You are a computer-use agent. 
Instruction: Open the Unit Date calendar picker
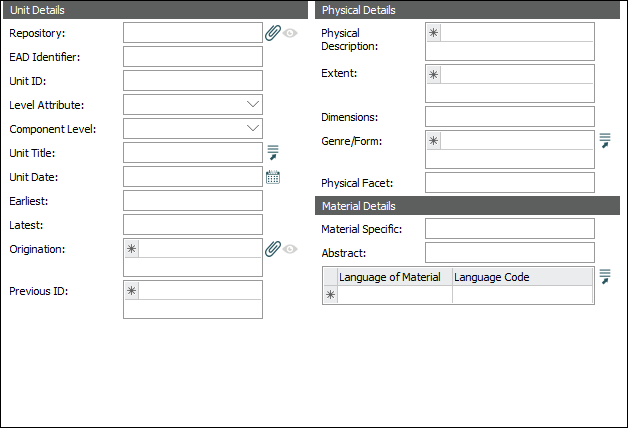click(273, 177)
